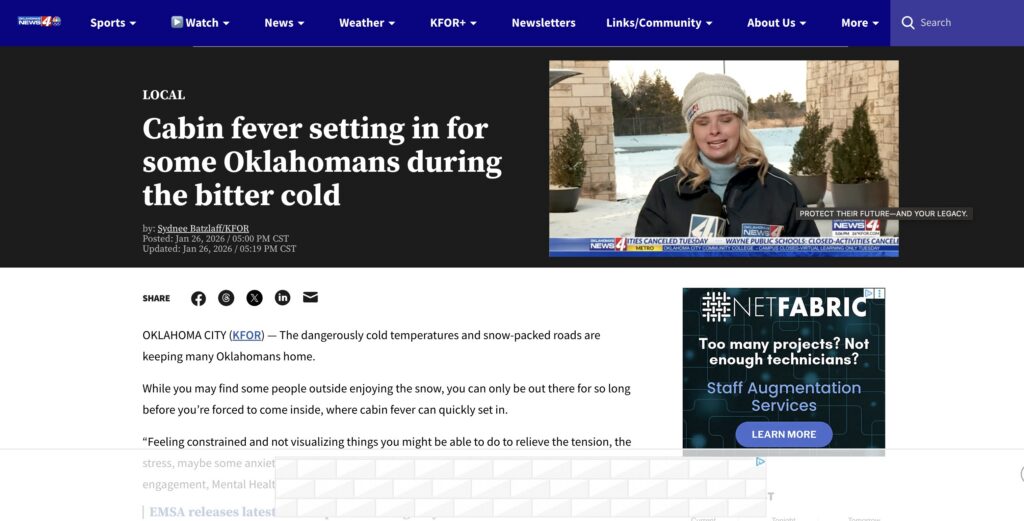Open the Newsletters menu item
This screenshot has width=1024, height=521.
click(x=543, y=23)
